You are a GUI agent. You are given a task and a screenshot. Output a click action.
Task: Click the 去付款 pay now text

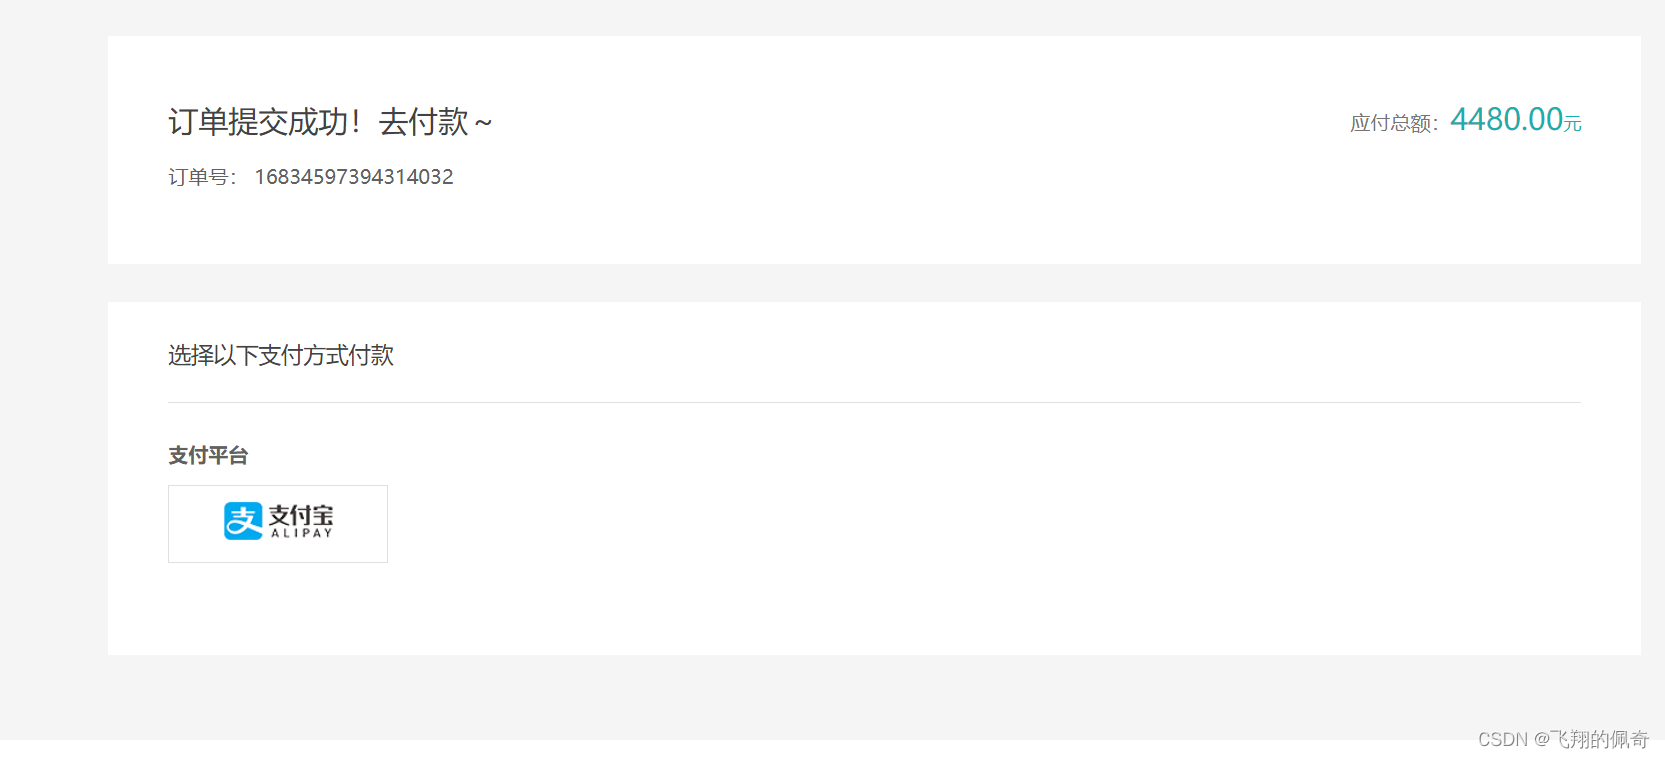pos(430,121)
